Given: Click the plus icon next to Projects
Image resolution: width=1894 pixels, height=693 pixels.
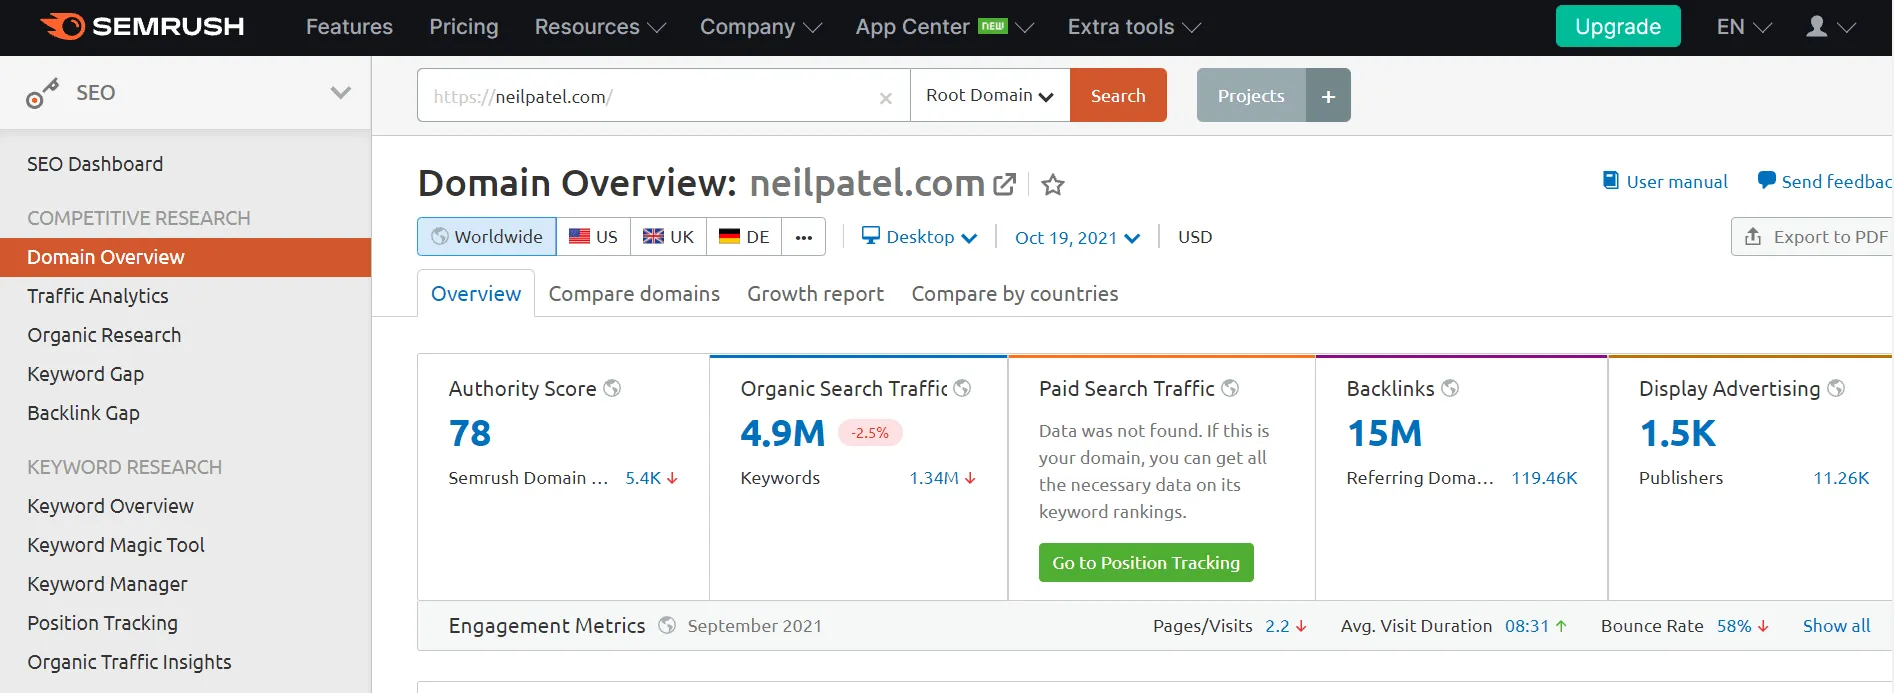Looking at the screenshot, I should pyautogui.click(x=1328, y=96).
